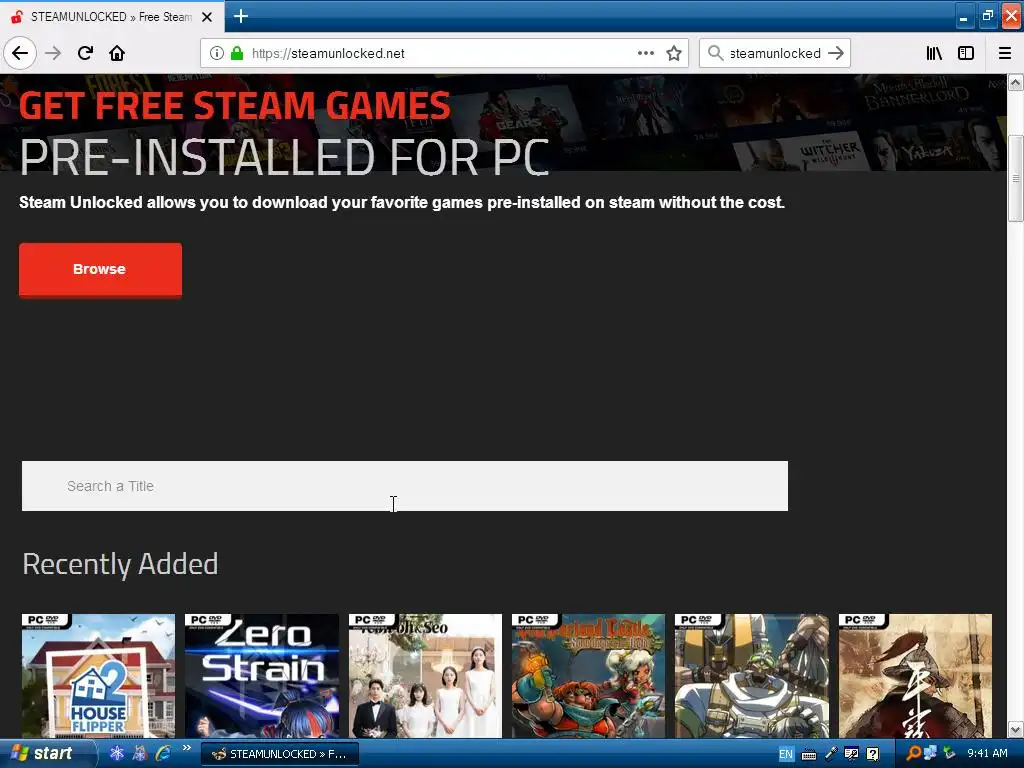The width and height of the screenshot is (1024, 768).
Task: Open the House Flipper 2 game cover
Action: click(x=98, y=675)
